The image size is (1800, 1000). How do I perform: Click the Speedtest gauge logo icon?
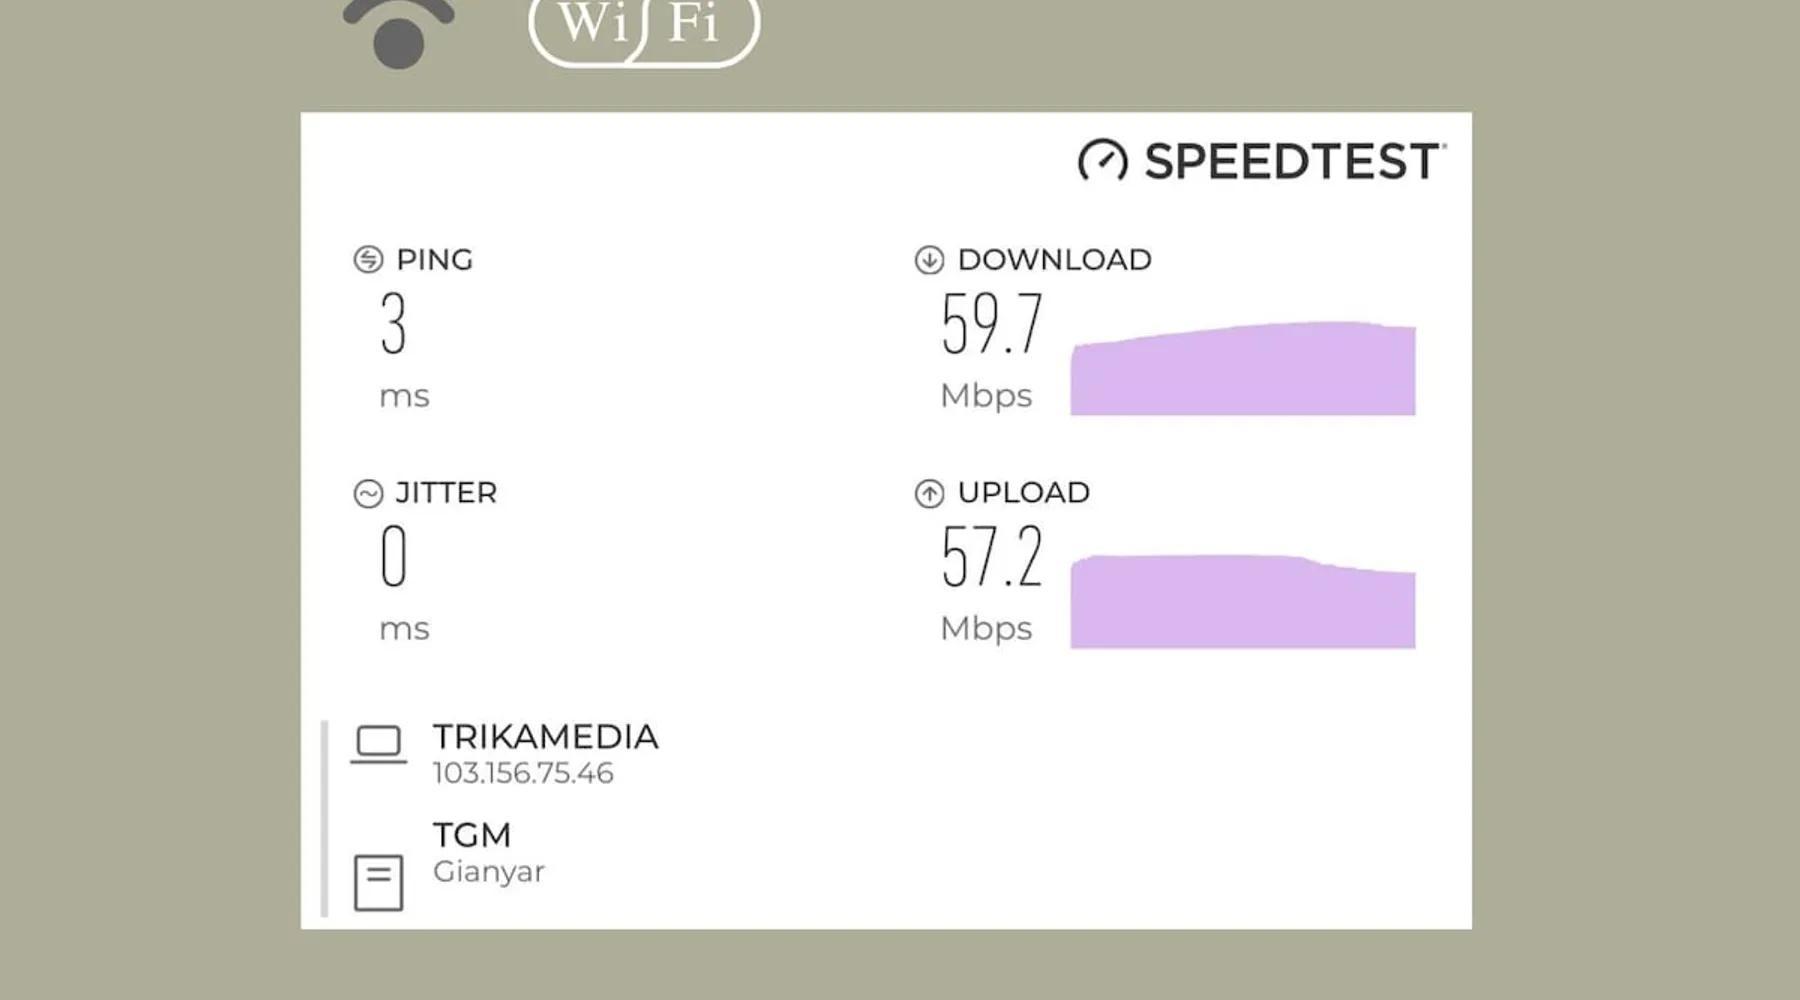(x=1102, y=161)
